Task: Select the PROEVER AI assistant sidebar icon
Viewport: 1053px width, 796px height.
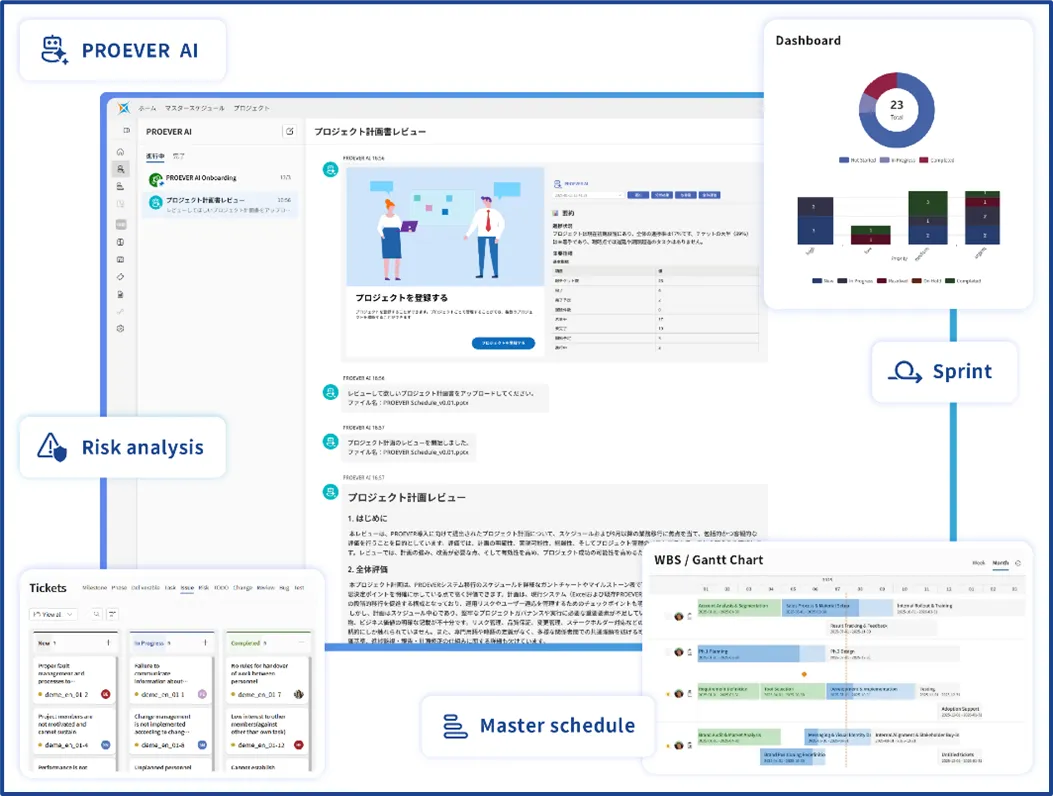Action: click(x=120, y=169)
